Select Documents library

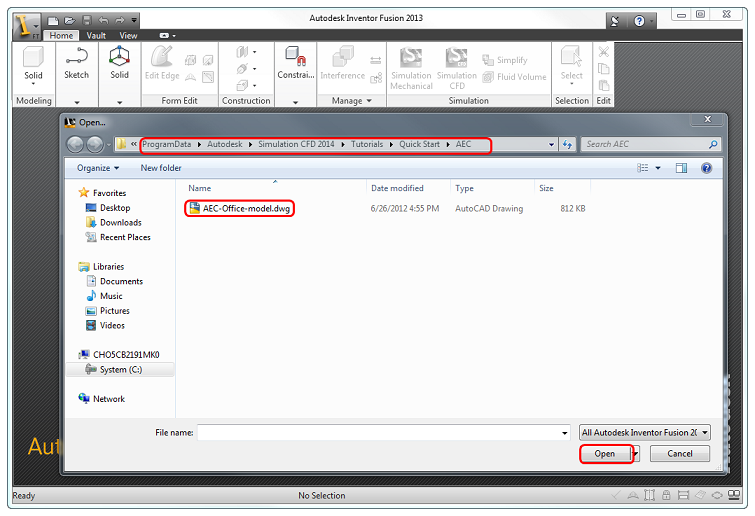coord(115,282)
